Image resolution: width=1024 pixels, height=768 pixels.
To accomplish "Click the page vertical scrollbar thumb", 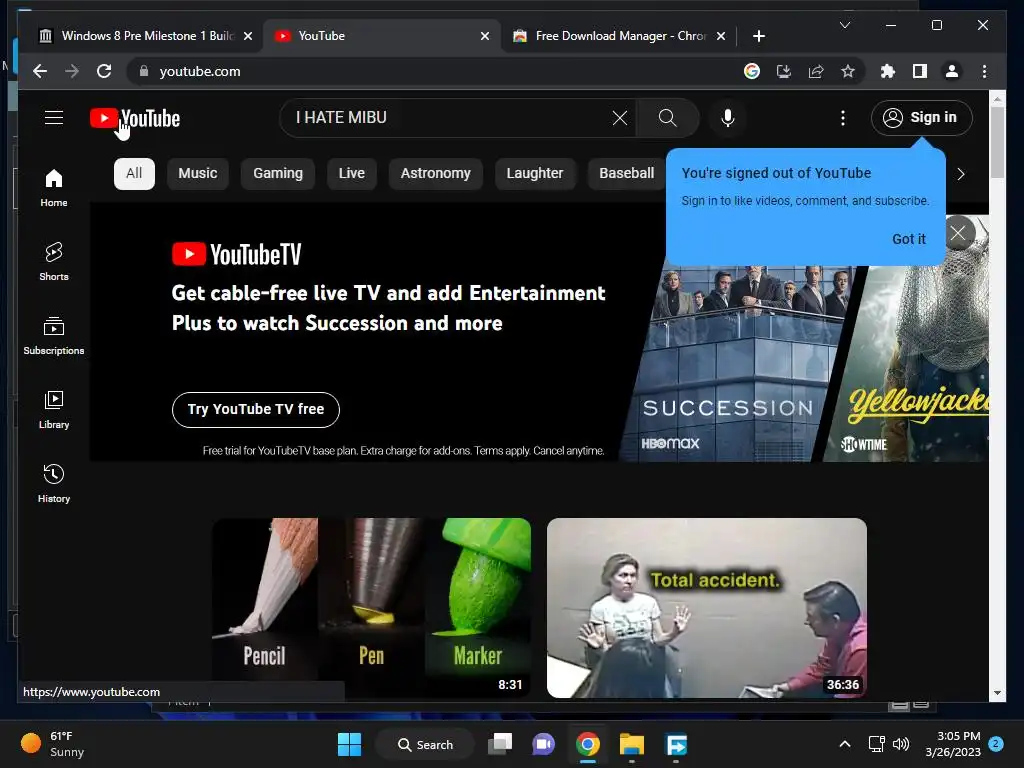I will point(997,142).
